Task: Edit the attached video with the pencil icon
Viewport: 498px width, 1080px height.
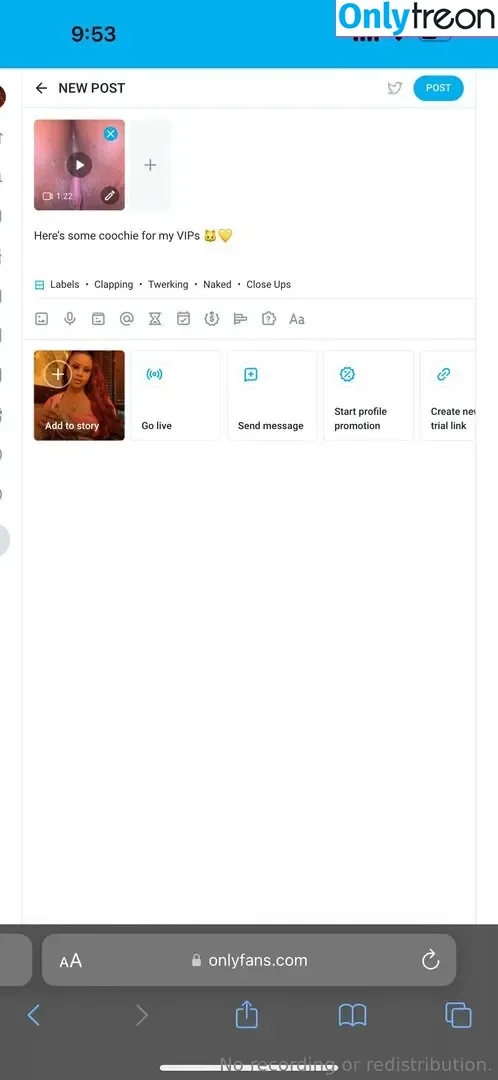Action: pyautogui.click(x=110, y=196)
